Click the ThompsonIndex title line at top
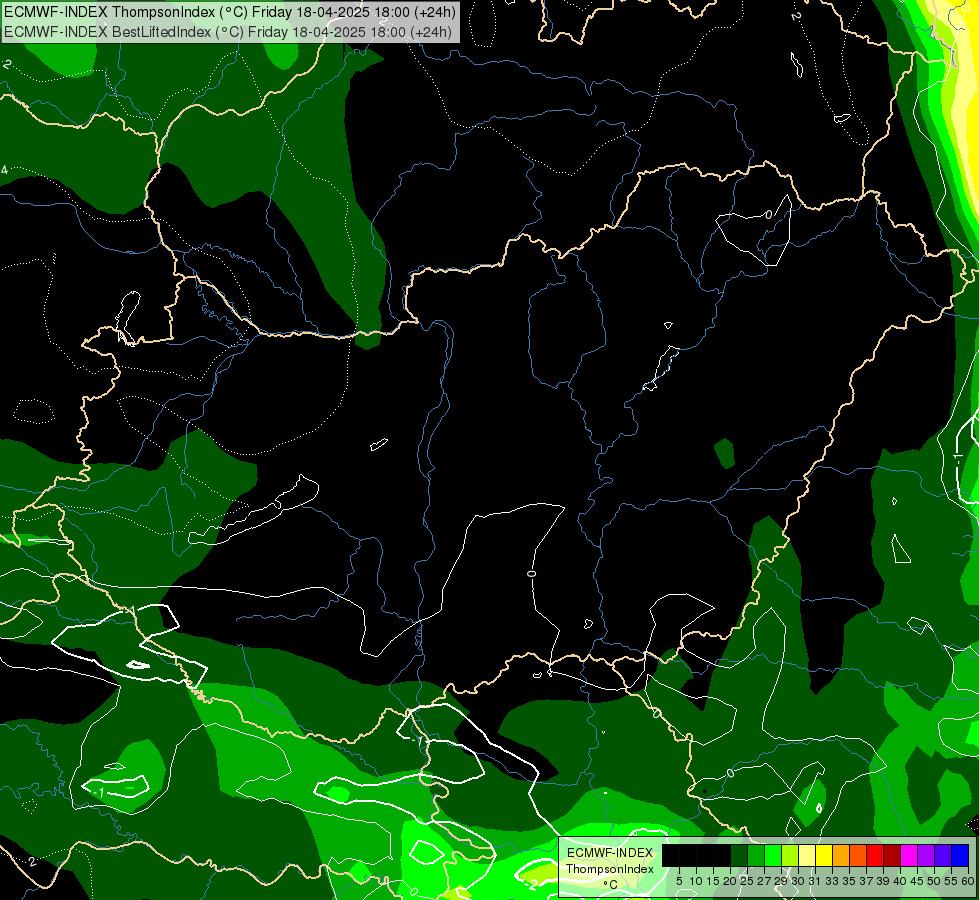 tap(230, 12)
